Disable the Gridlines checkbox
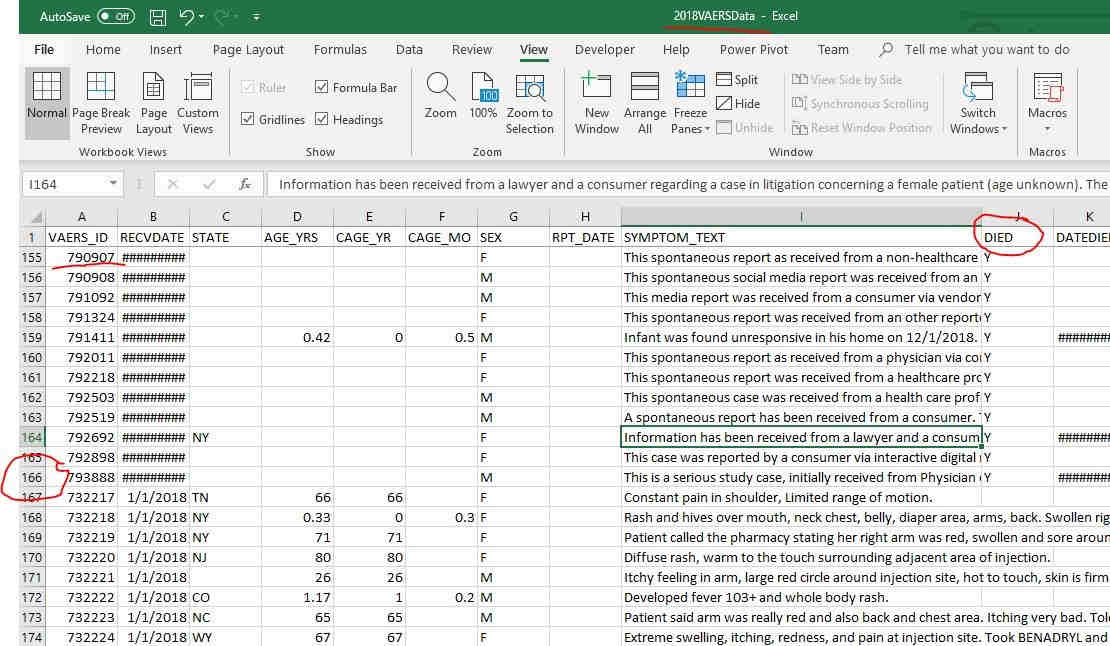This screenshot has width=1110, height=646. pyautogui.click(x=248, y=120)
